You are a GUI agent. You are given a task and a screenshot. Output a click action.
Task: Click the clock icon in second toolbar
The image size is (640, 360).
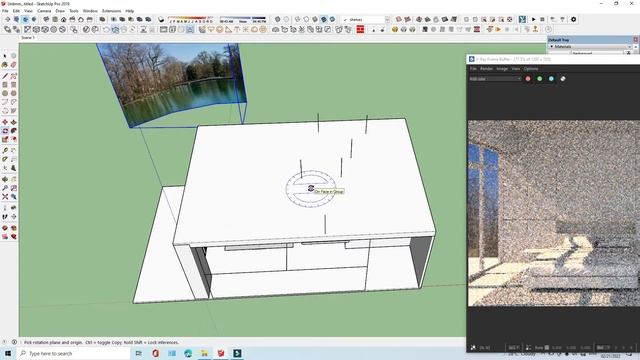[x=548, y=29]
